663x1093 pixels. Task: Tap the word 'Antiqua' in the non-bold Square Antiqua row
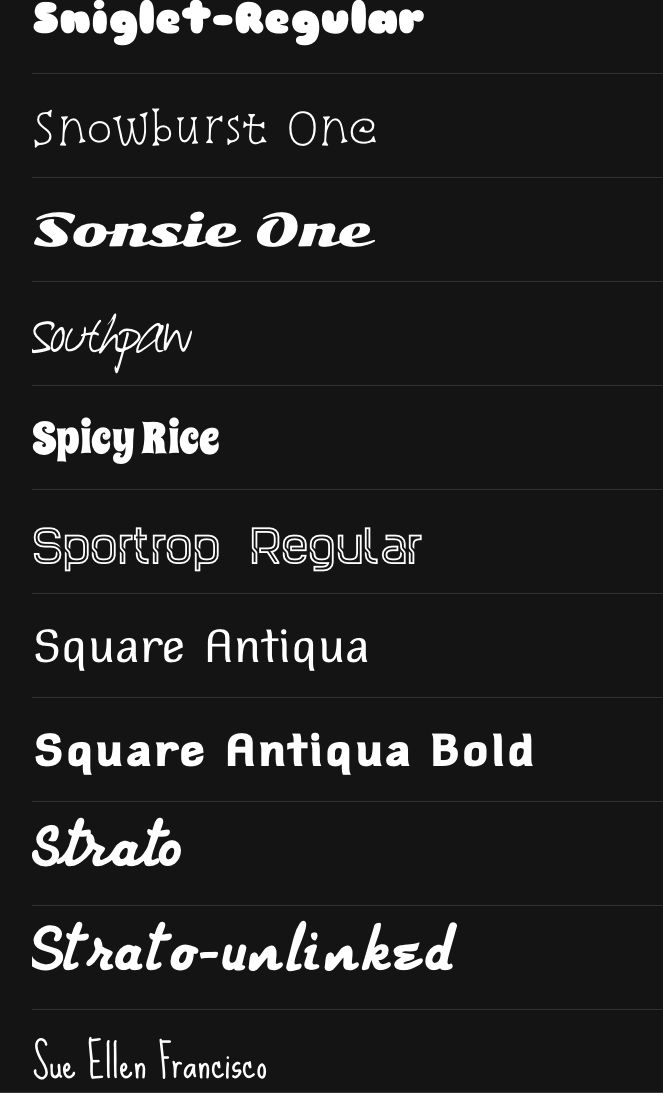(287, 648)
